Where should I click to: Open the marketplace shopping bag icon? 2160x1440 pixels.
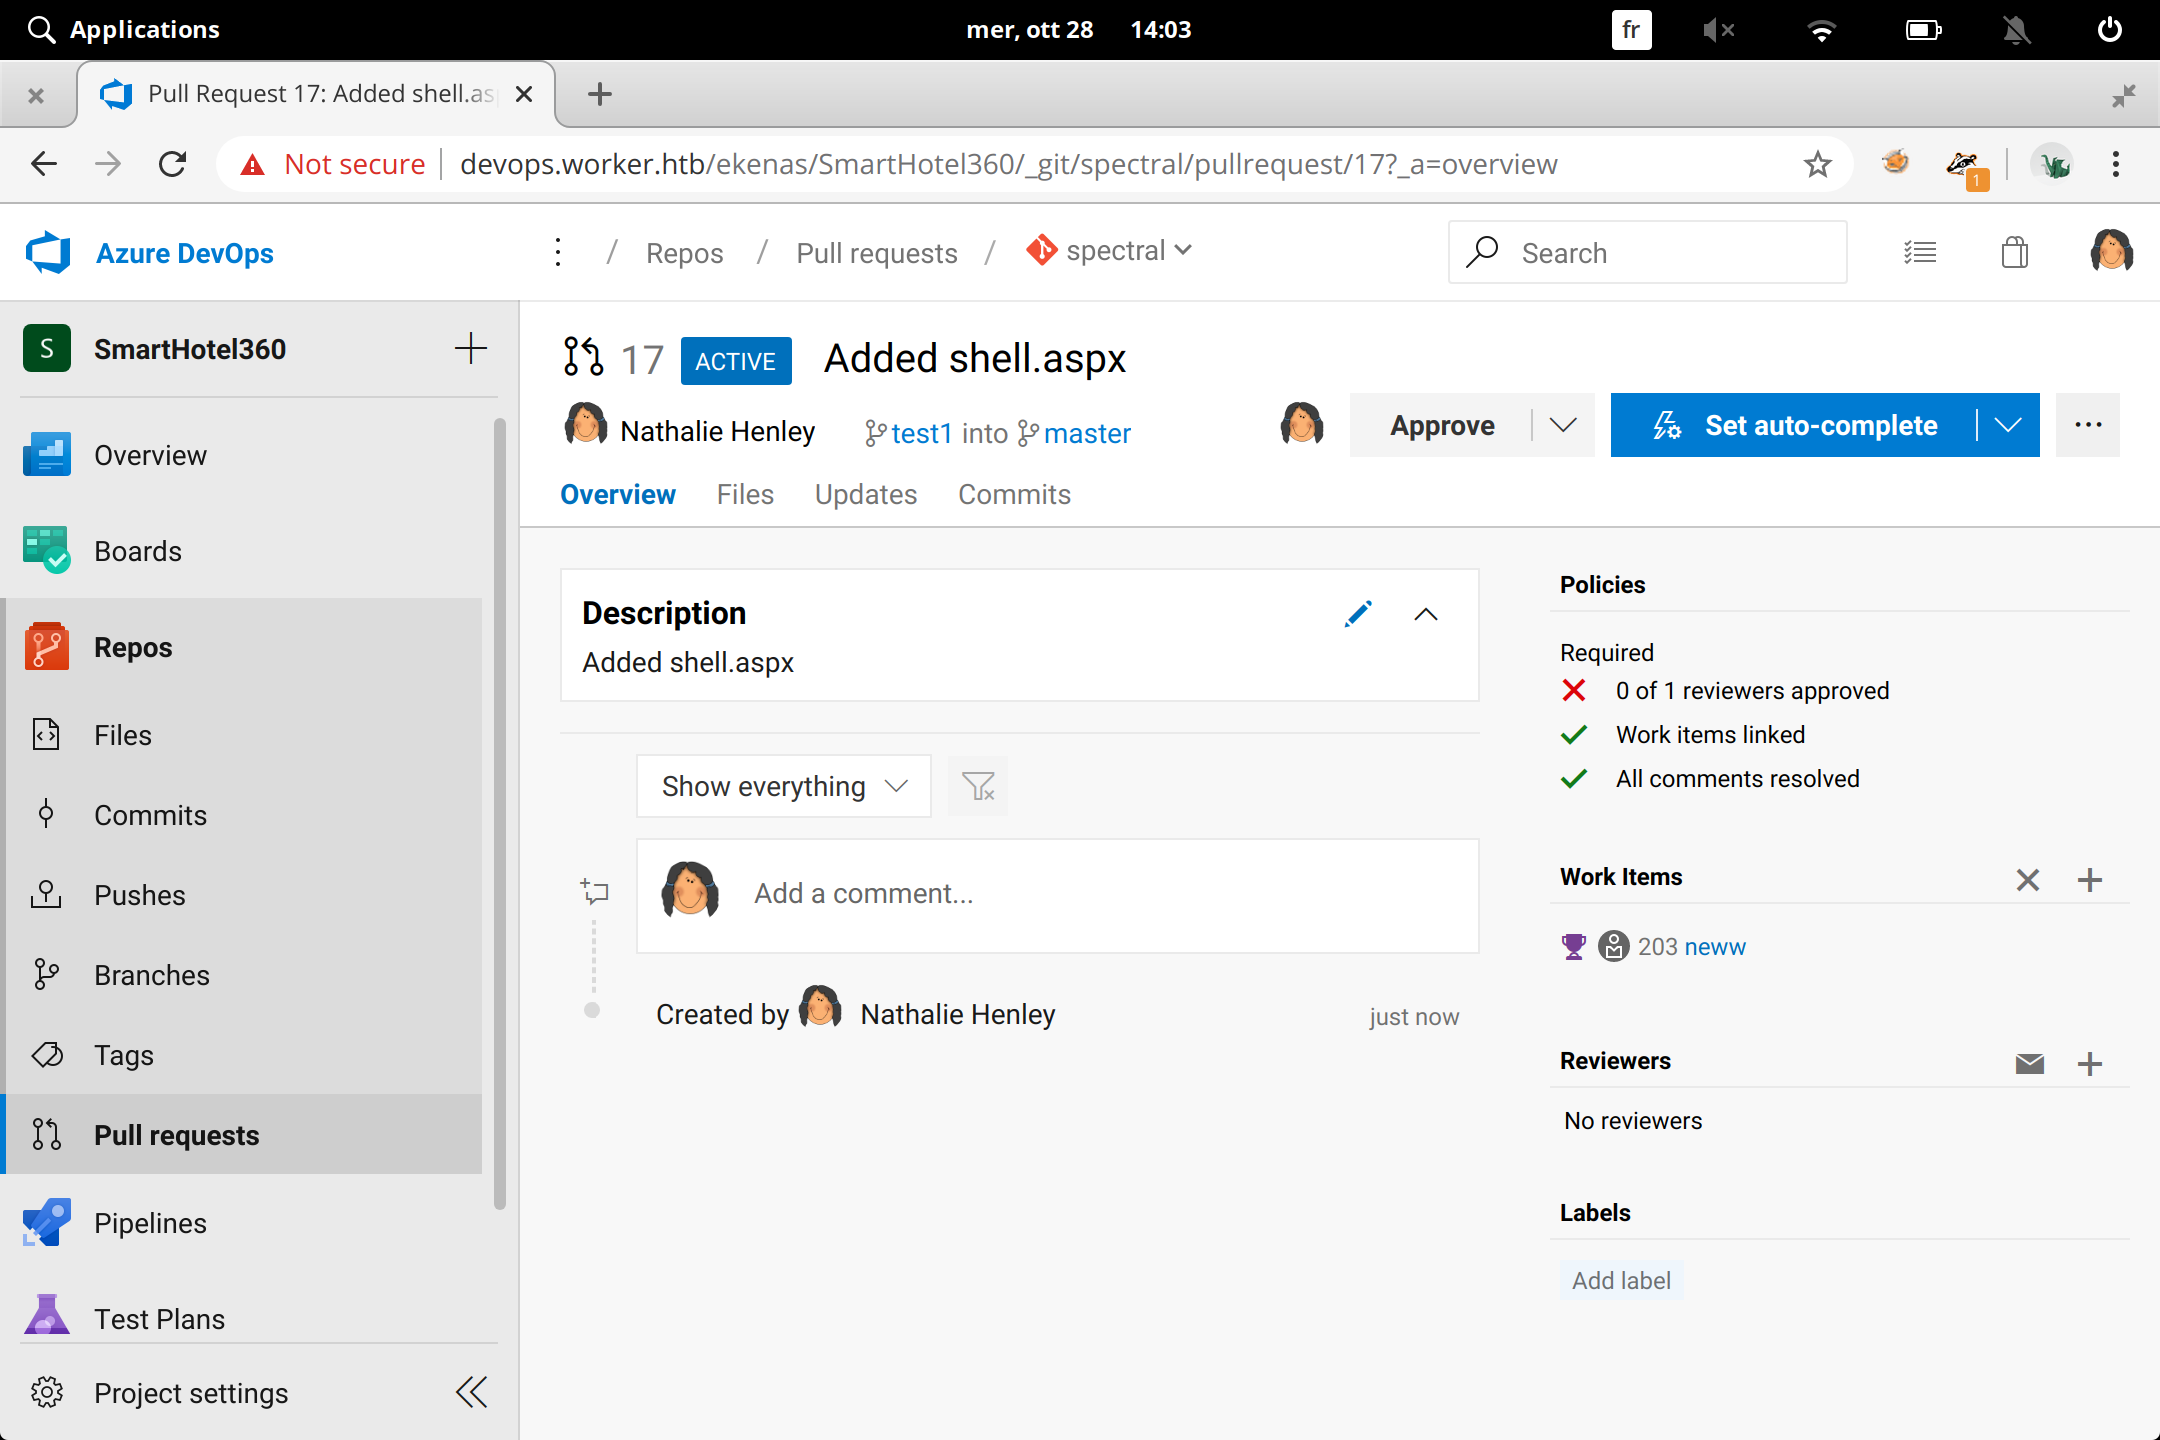[2015, 253]
